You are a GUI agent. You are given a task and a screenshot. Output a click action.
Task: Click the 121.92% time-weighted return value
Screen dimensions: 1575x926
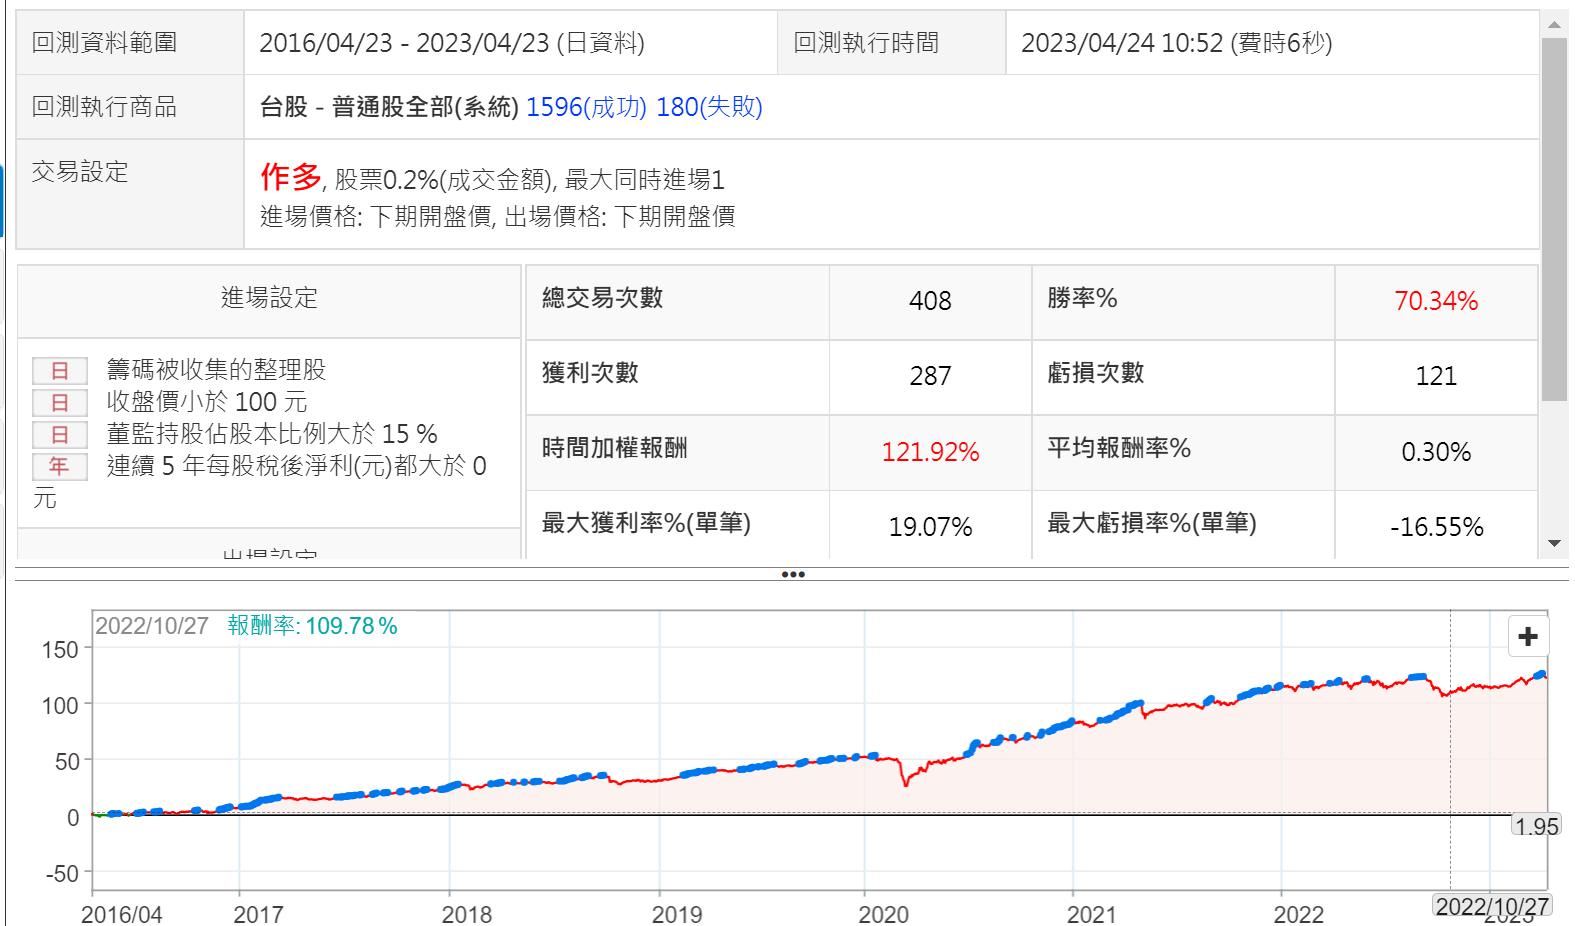click(930, 452)
